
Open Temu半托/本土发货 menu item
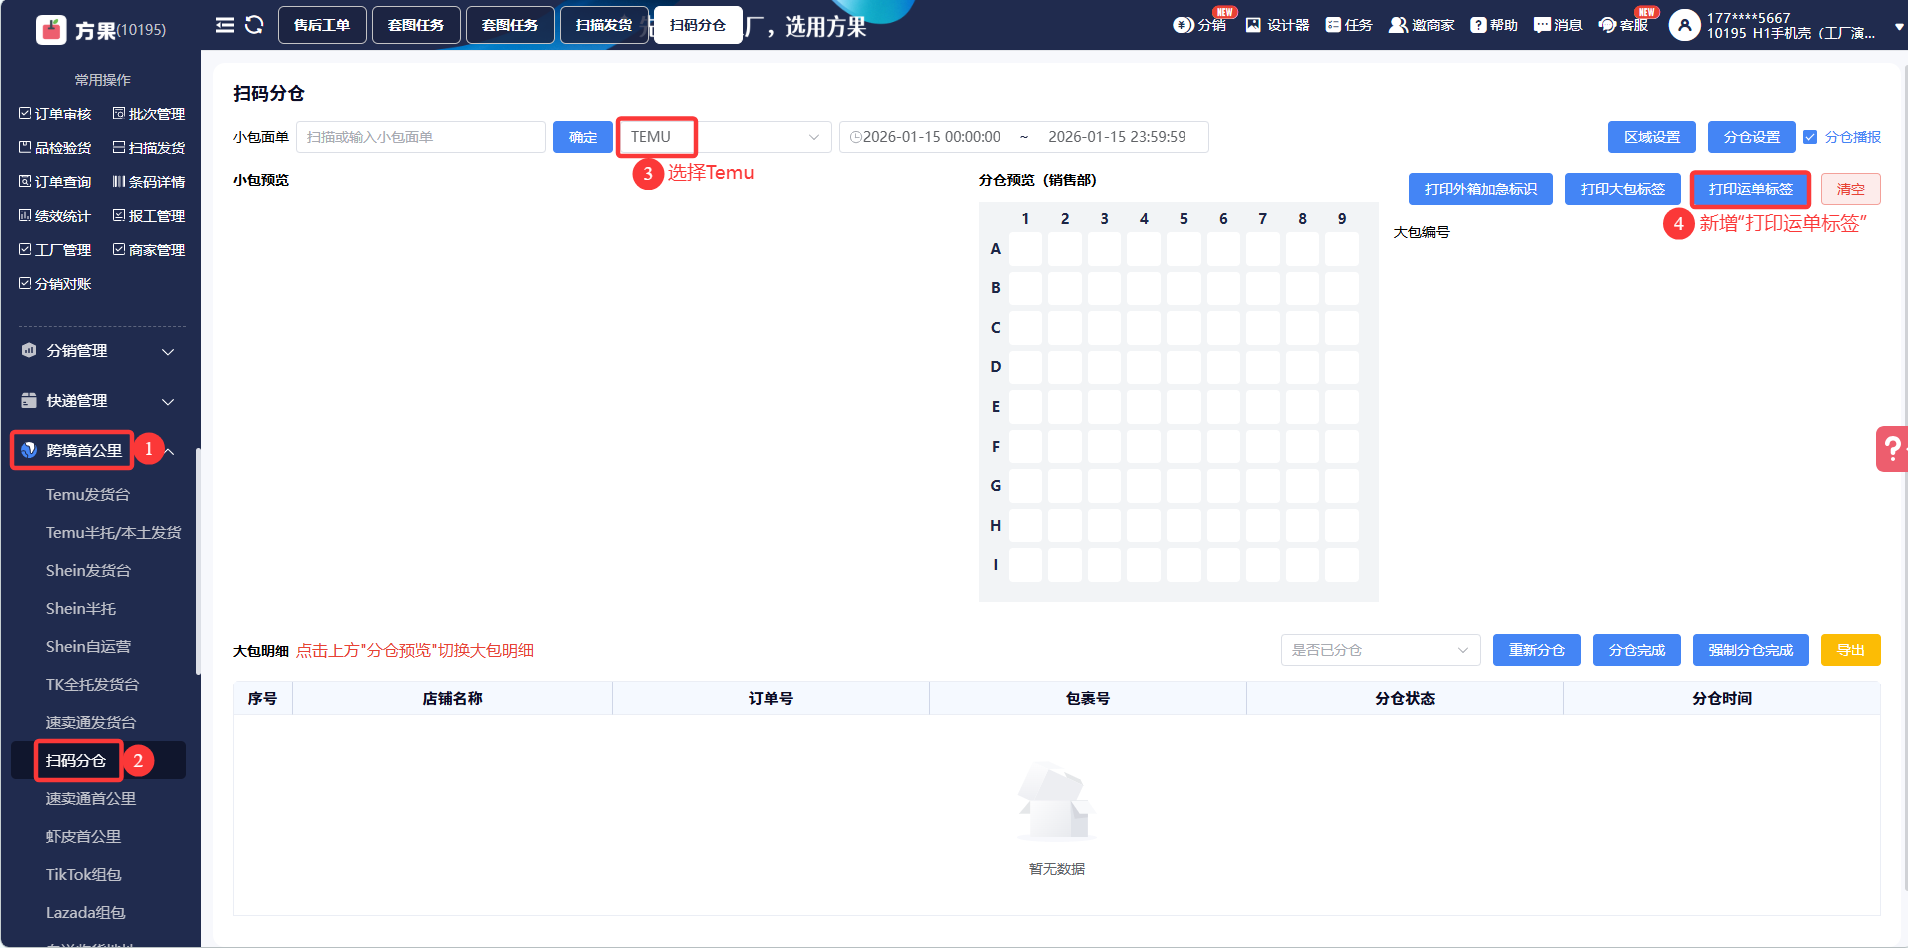click(x=114, y=533)
